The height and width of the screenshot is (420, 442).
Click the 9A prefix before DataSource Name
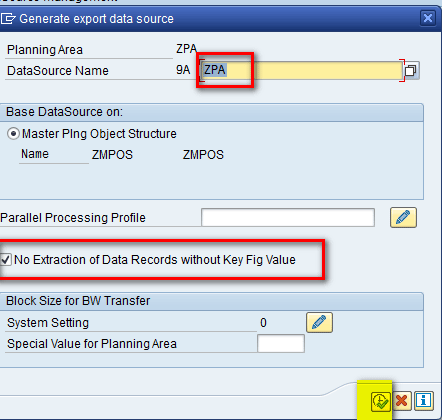pos(183,70)
